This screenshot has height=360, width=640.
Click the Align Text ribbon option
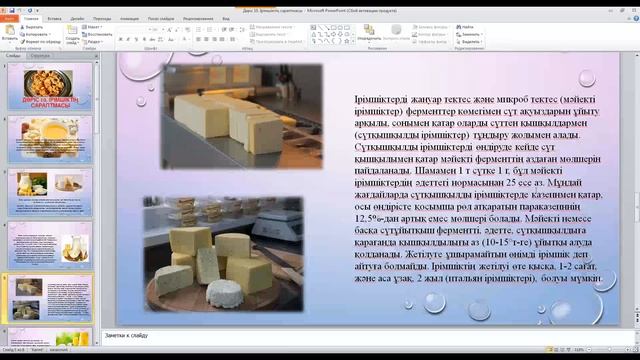click(x=269, y=34)
